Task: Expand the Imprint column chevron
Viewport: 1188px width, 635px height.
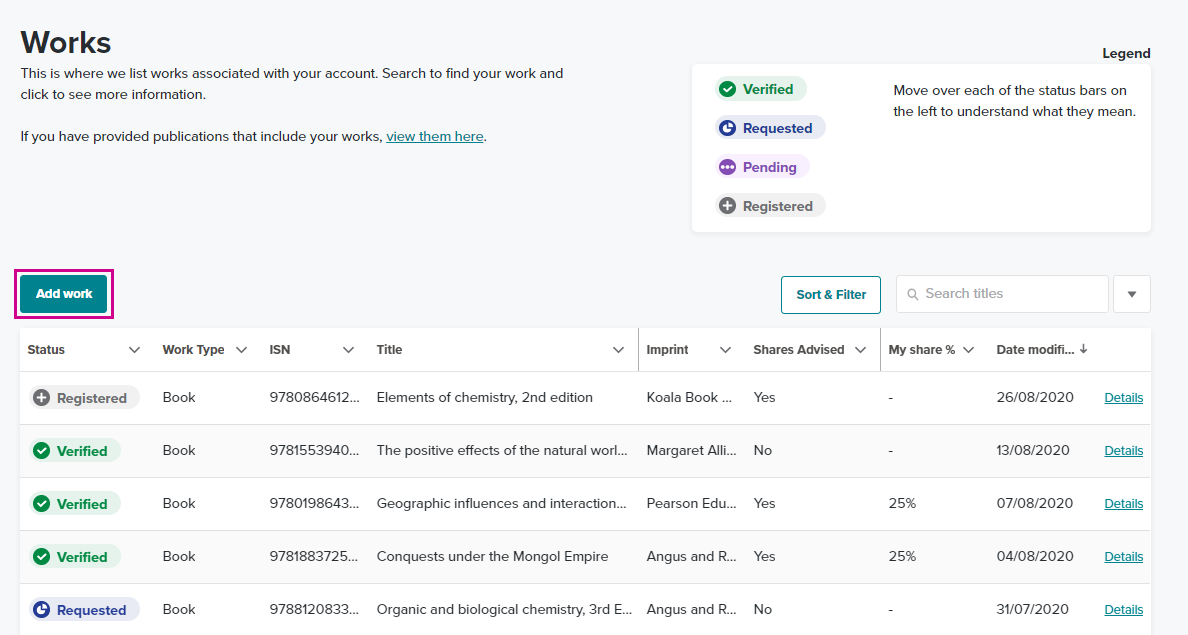Action: click(725, 350)
